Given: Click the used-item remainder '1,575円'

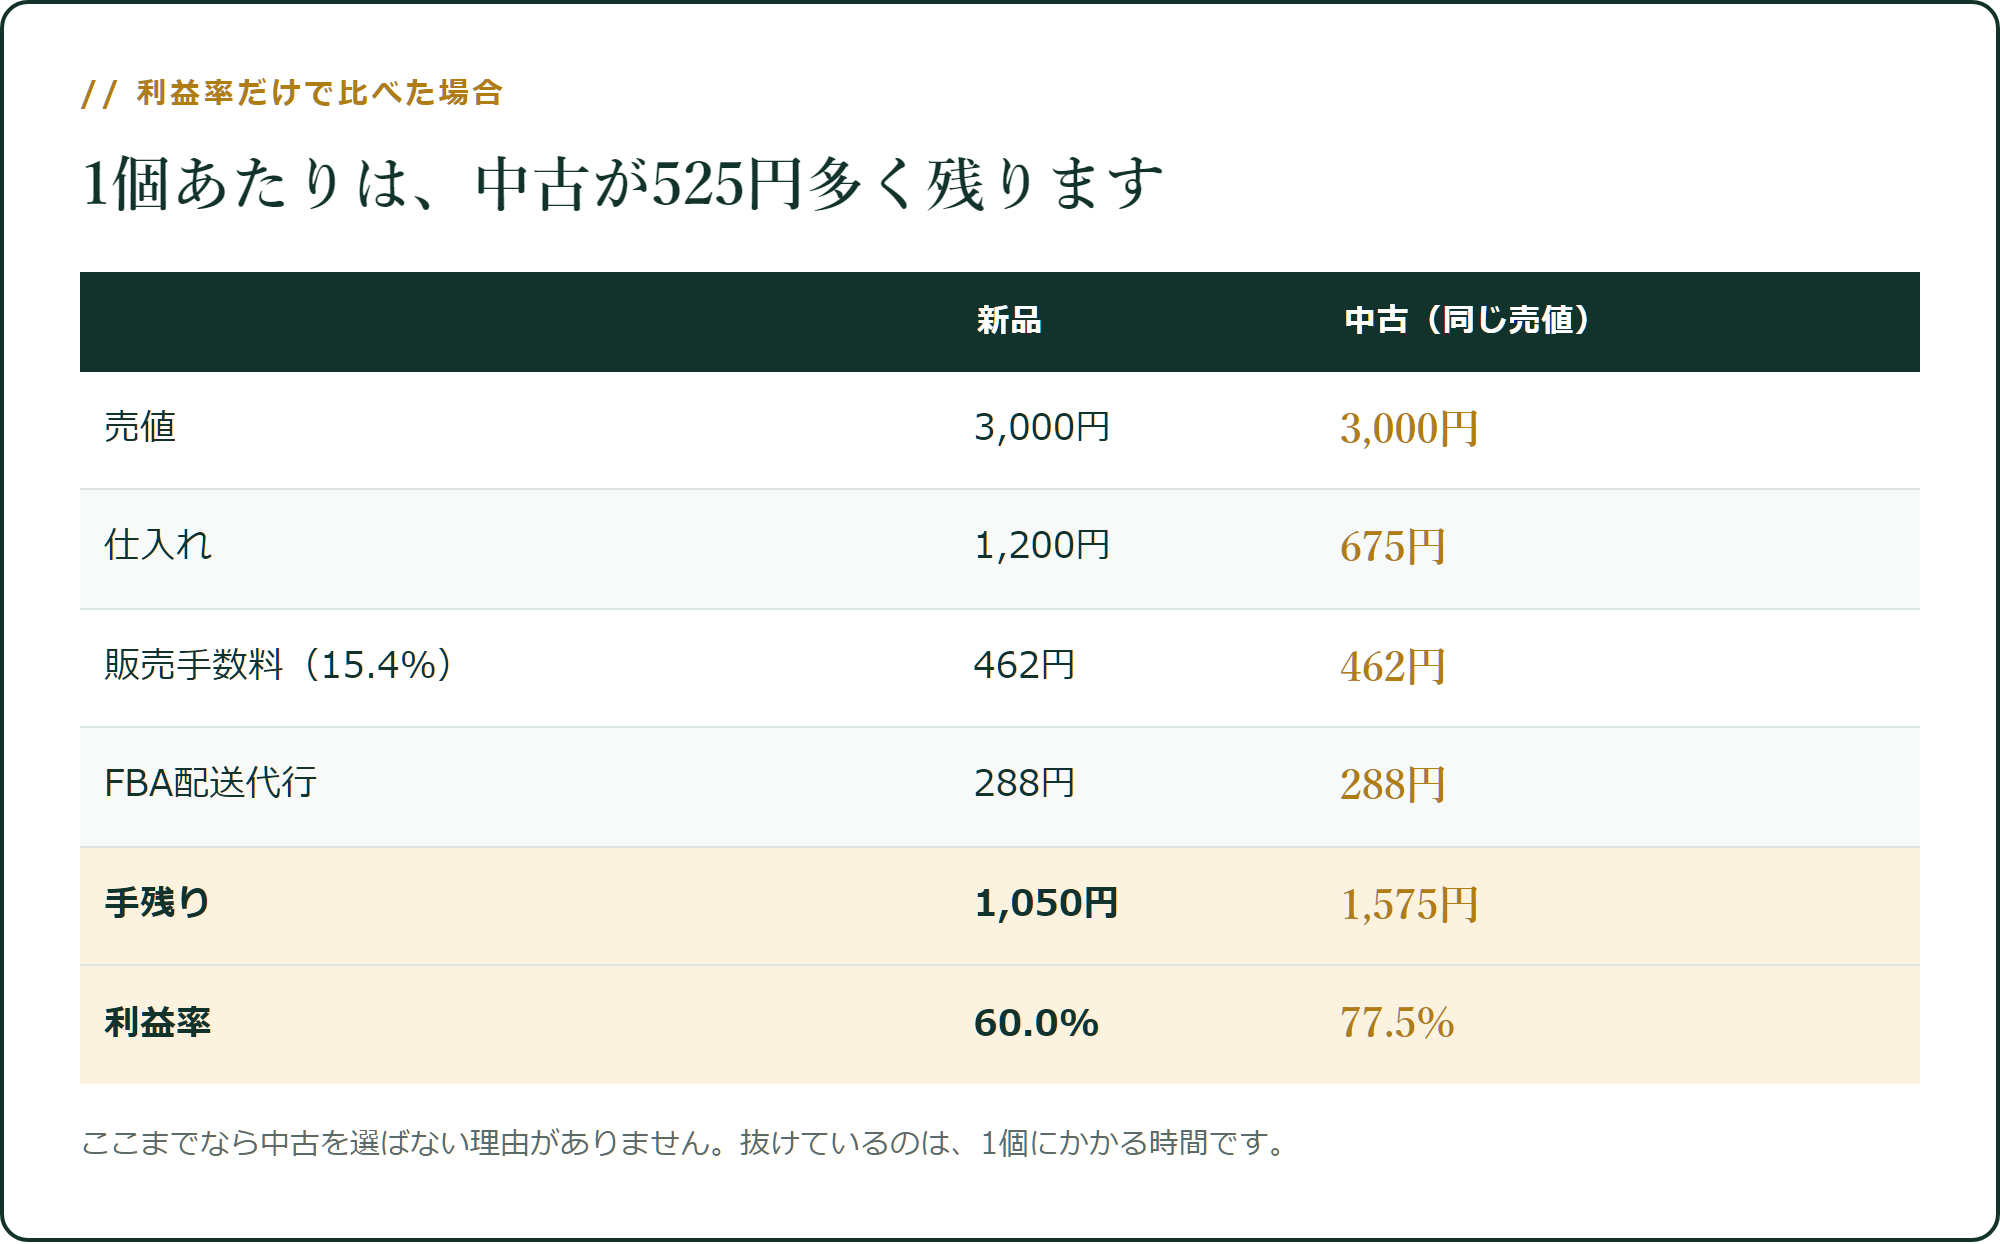Looking at the screenshot, I should pyautogui.click(x=1409, y=905).
